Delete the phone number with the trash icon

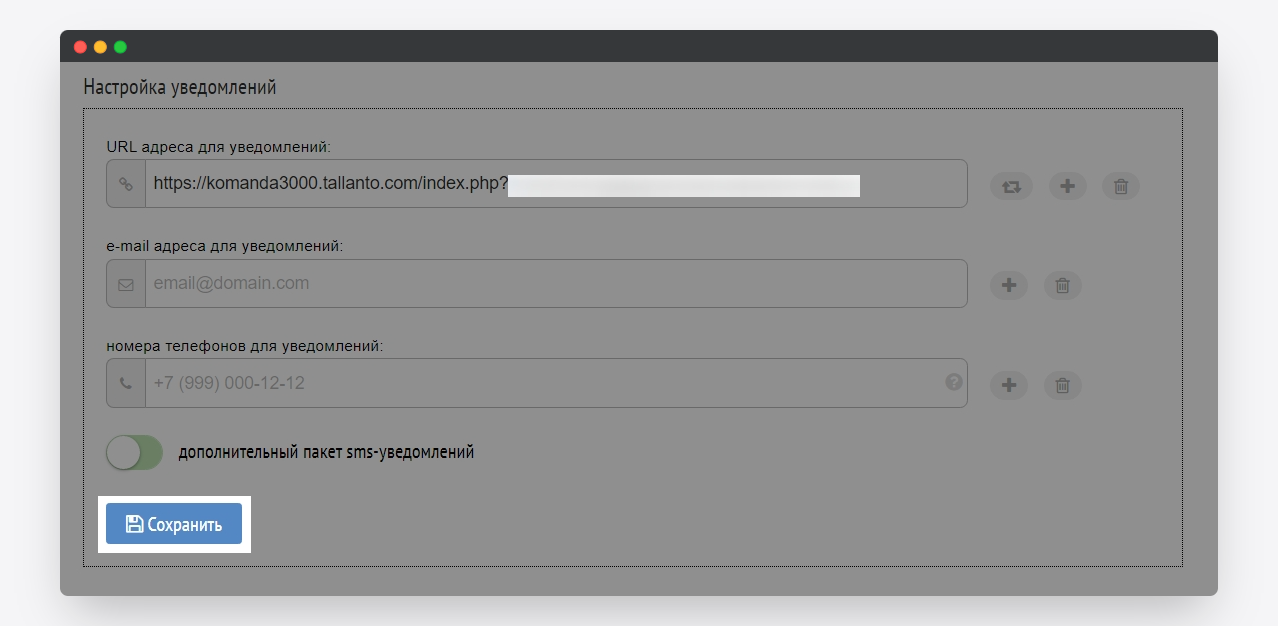(x=1063, y=385)
